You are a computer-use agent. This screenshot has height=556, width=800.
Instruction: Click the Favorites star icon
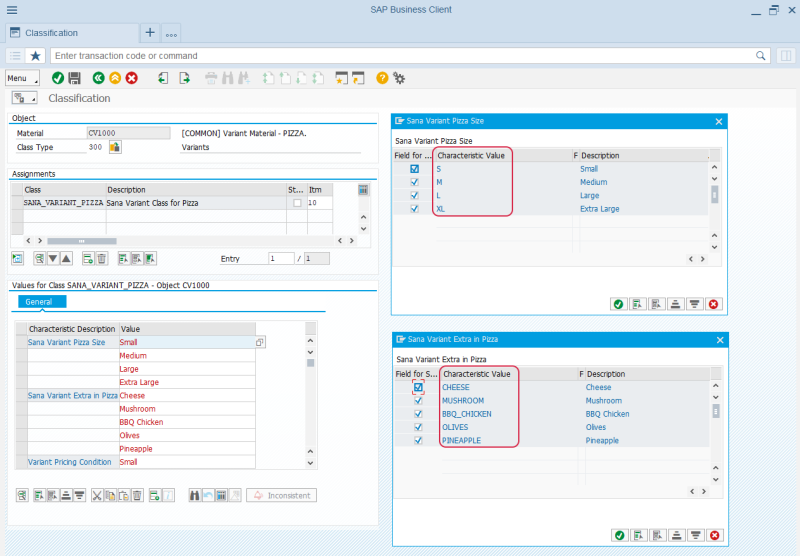tap(35, 56)
